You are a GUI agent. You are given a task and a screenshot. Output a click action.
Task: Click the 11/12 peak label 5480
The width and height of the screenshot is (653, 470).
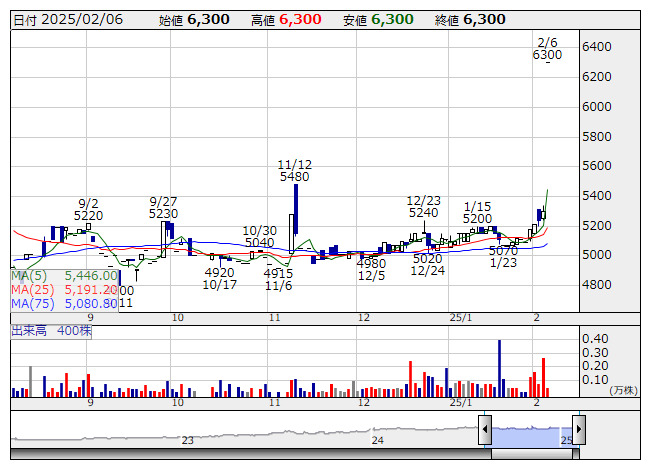(295, 176)
